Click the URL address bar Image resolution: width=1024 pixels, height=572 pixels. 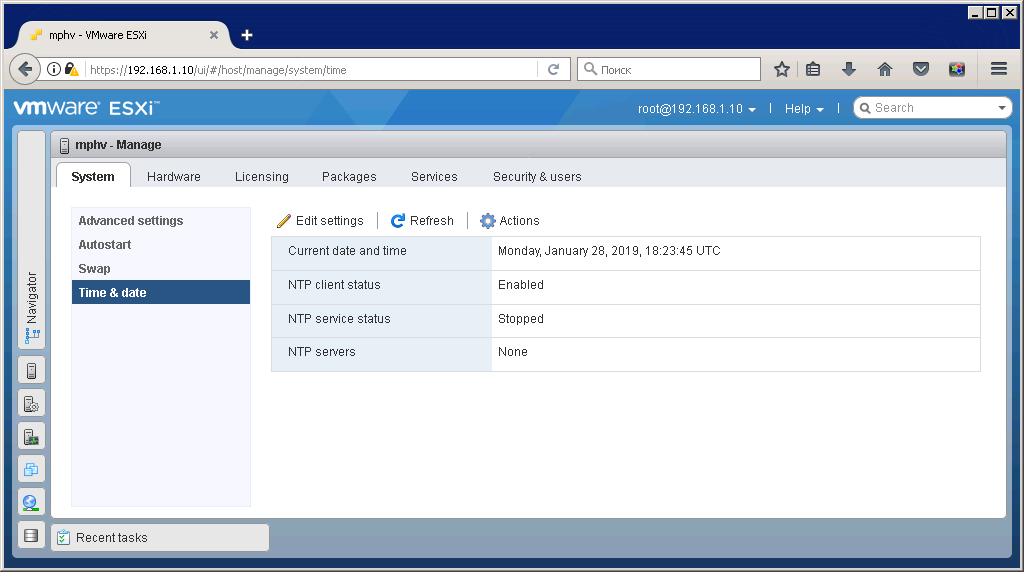(x=312, y=70)
